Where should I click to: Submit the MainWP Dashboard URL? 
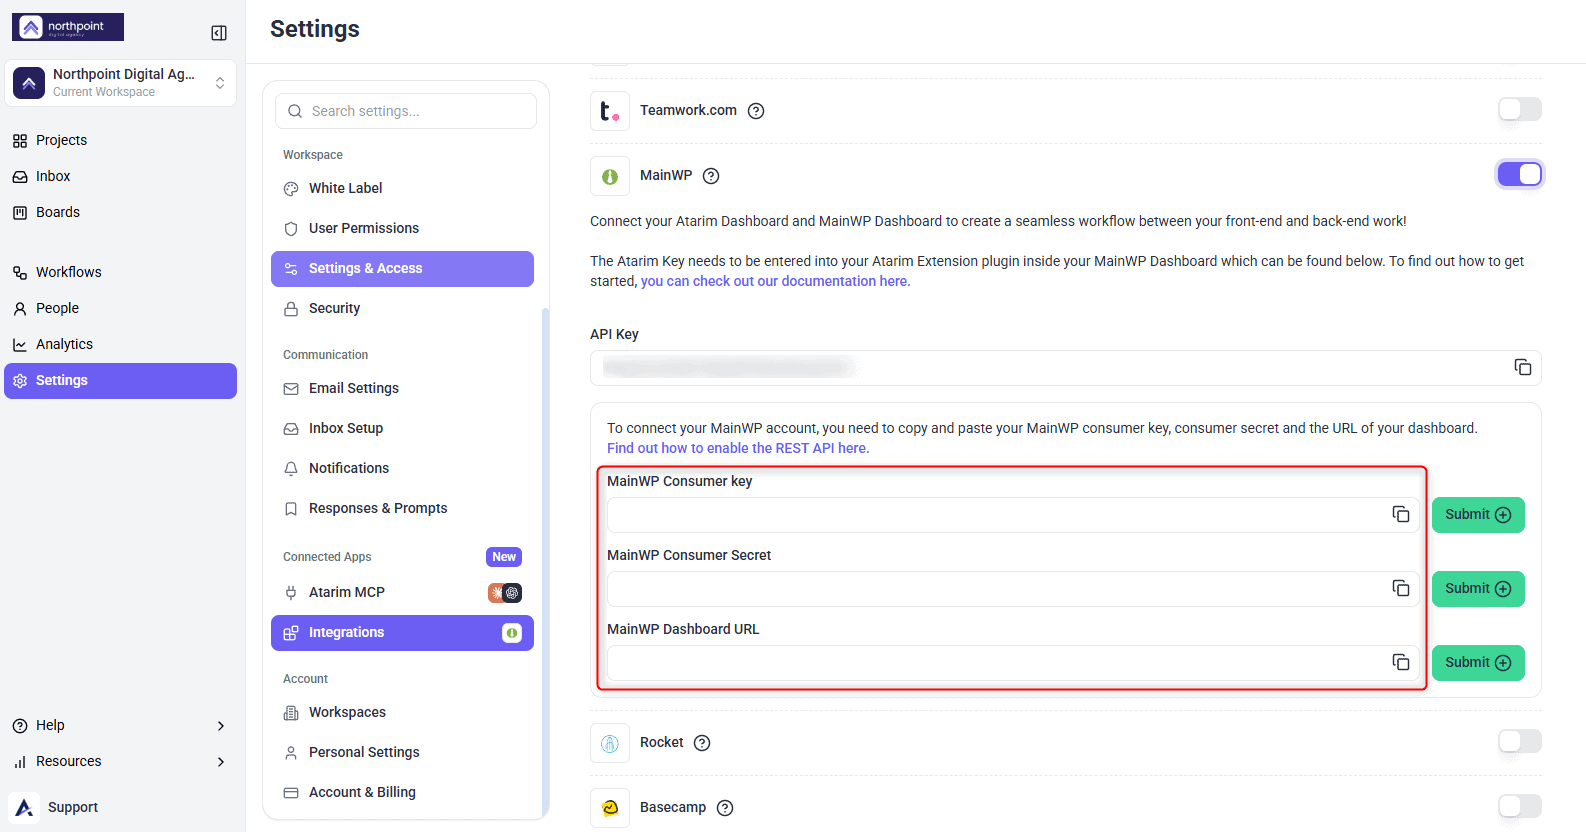pyautogui.click(x=1478, y=663)
